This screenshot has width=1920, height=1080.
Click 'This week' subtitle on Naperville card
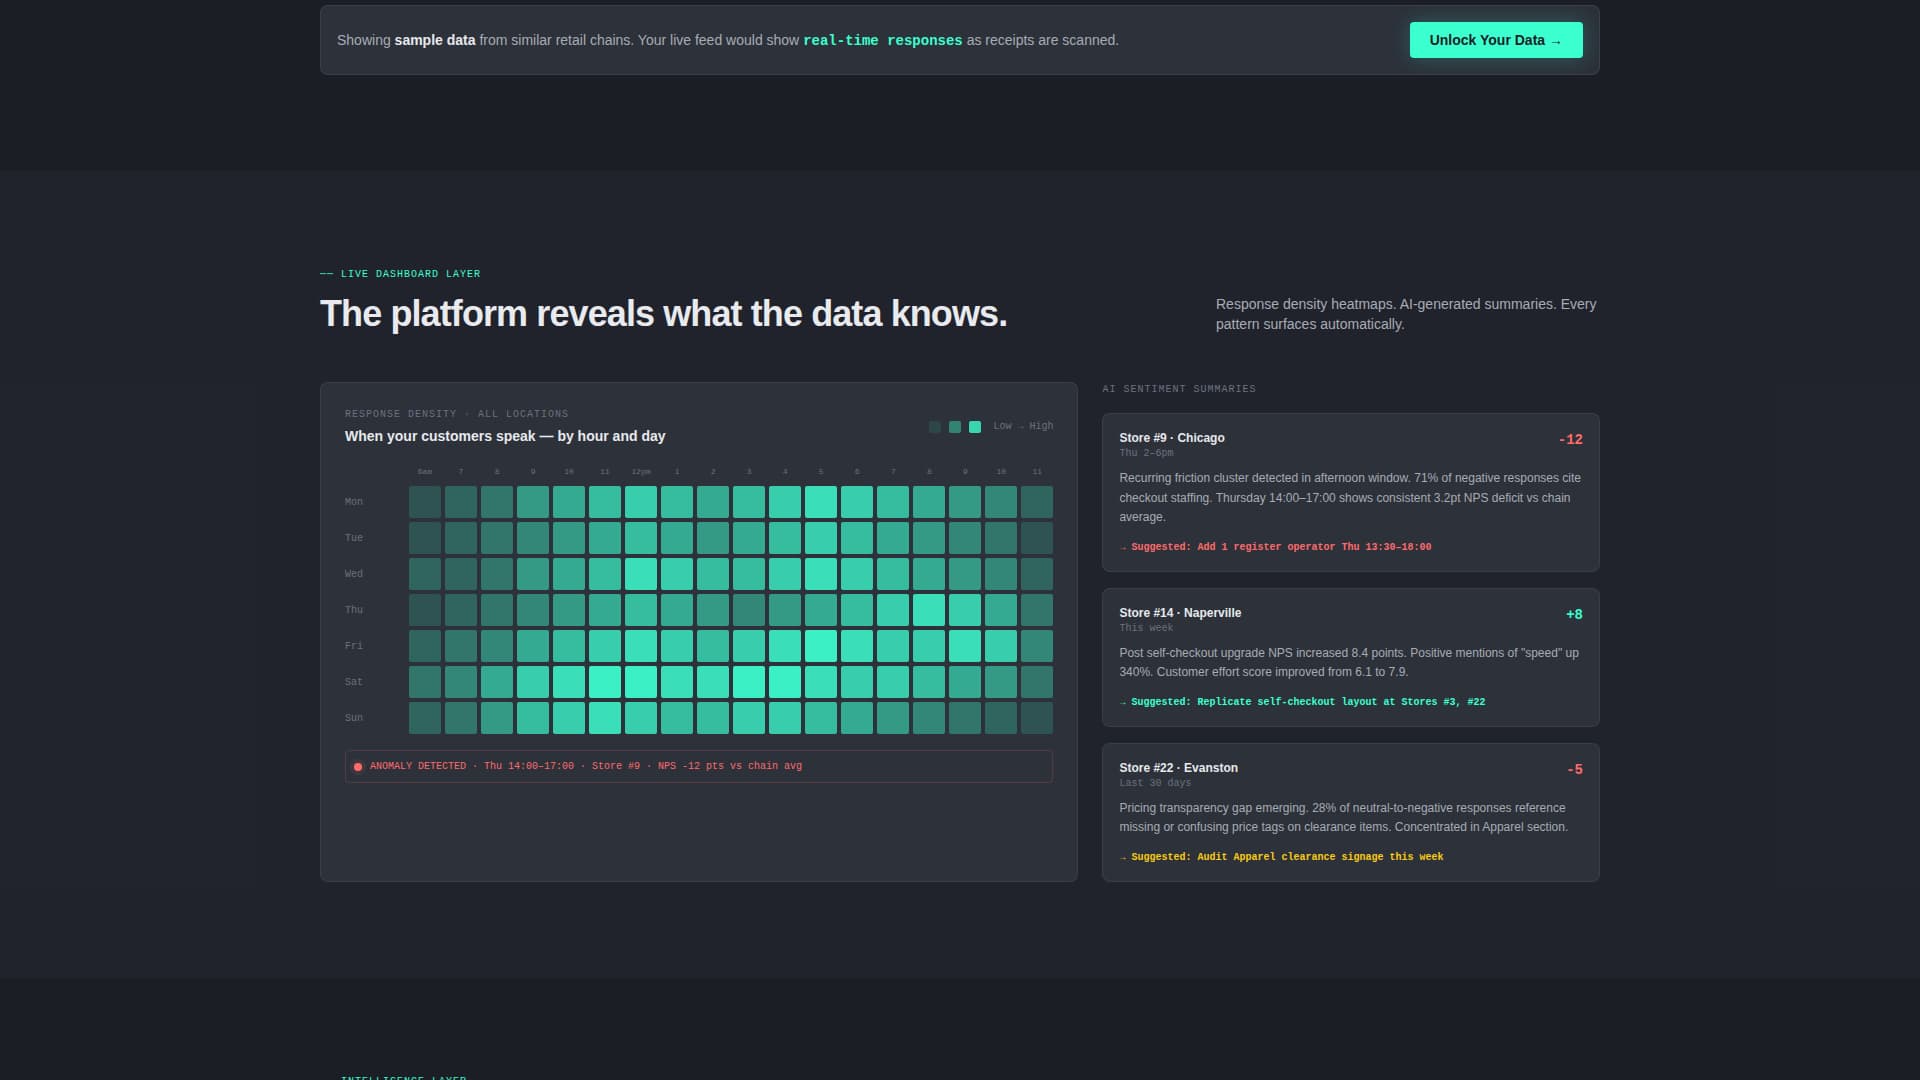point(1146,628)
